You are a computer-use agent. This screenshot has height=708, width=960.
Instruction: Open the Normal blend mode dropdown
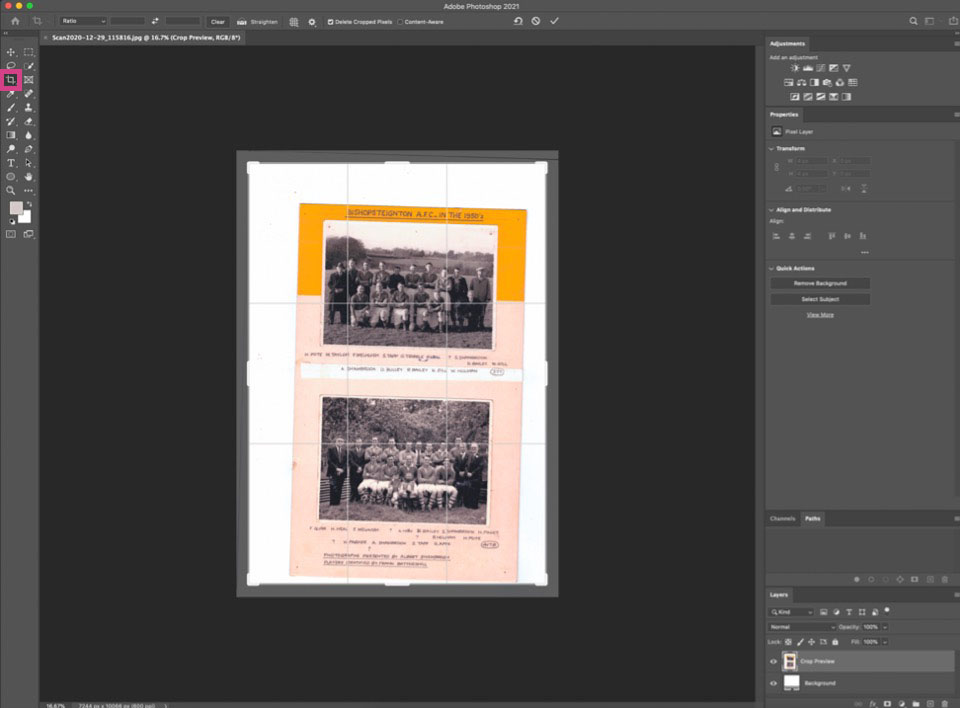click(x=801, y=627)
